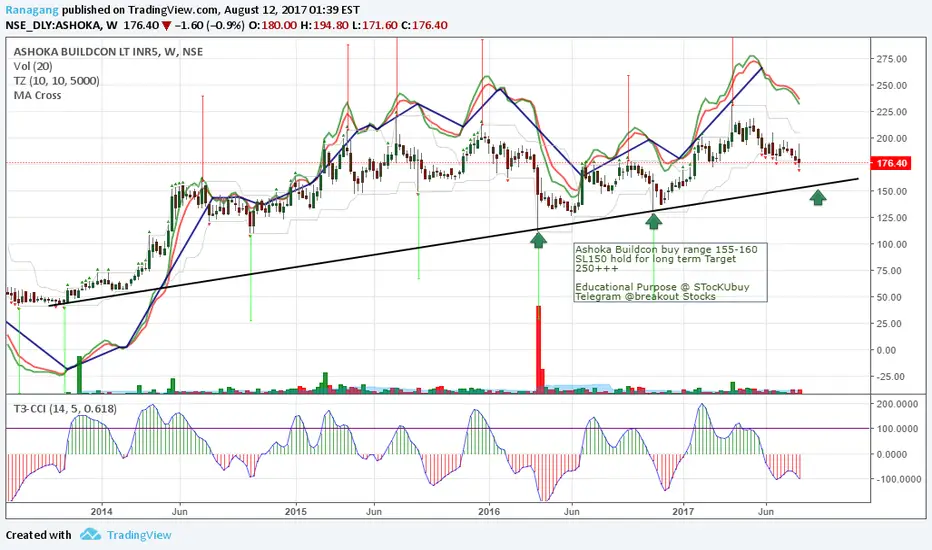This screenshot has height=550, width=932.
Task: Click the -25.00 price axis label
Action: click(x=889, y=376)
